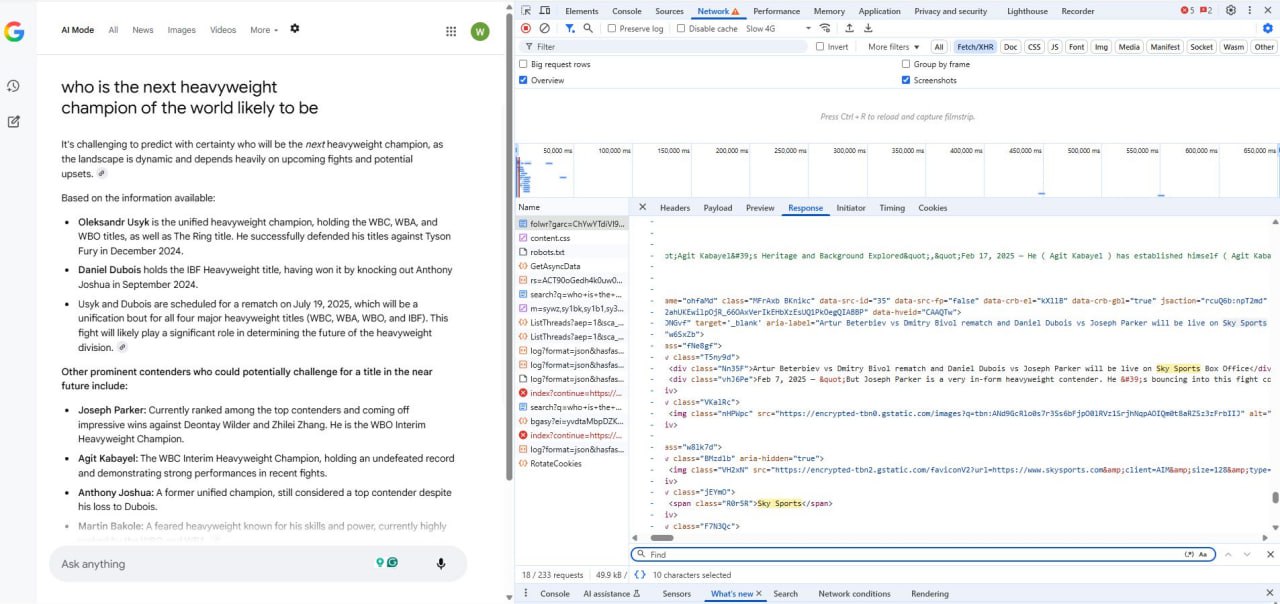This screenshot has height=604, width=1280.
Task: Open DevTools settings gear icon
Action: (1231, 11)
